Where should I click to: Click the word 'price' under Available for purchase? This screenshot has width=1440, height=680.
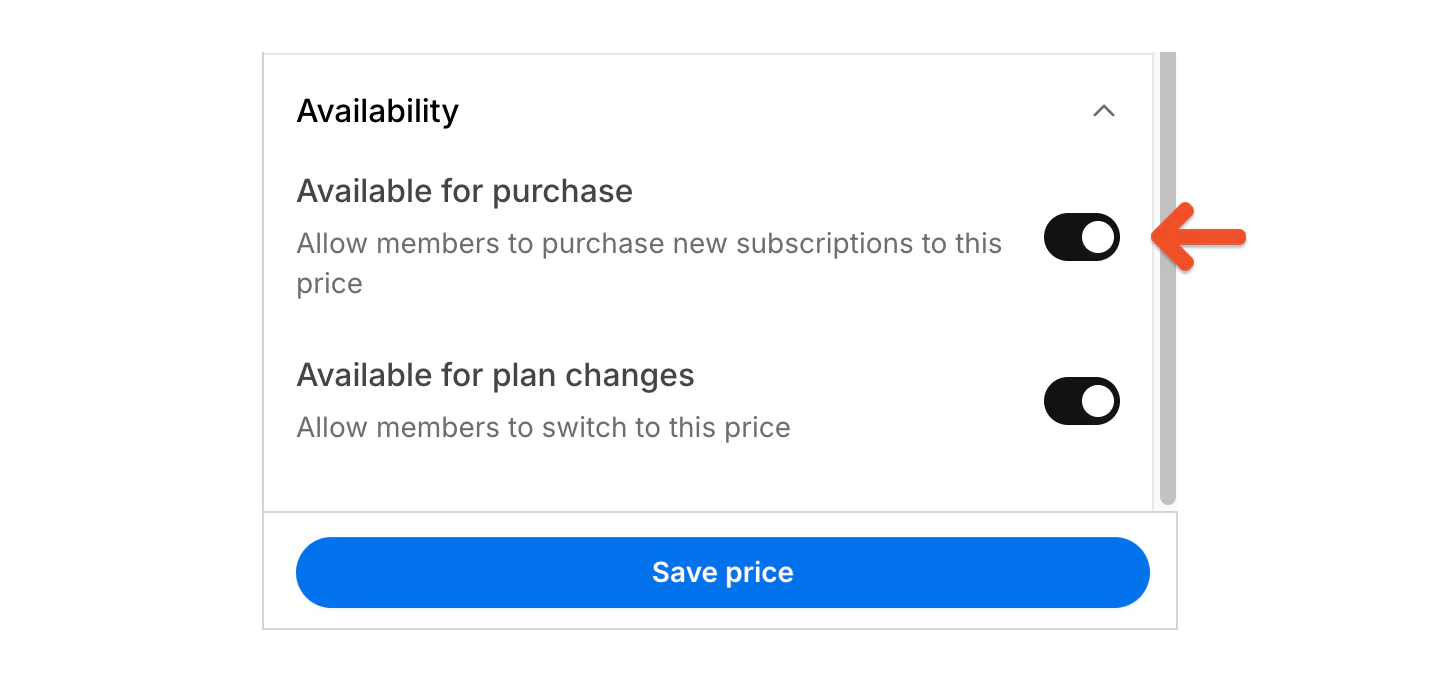tap(329, 284)
